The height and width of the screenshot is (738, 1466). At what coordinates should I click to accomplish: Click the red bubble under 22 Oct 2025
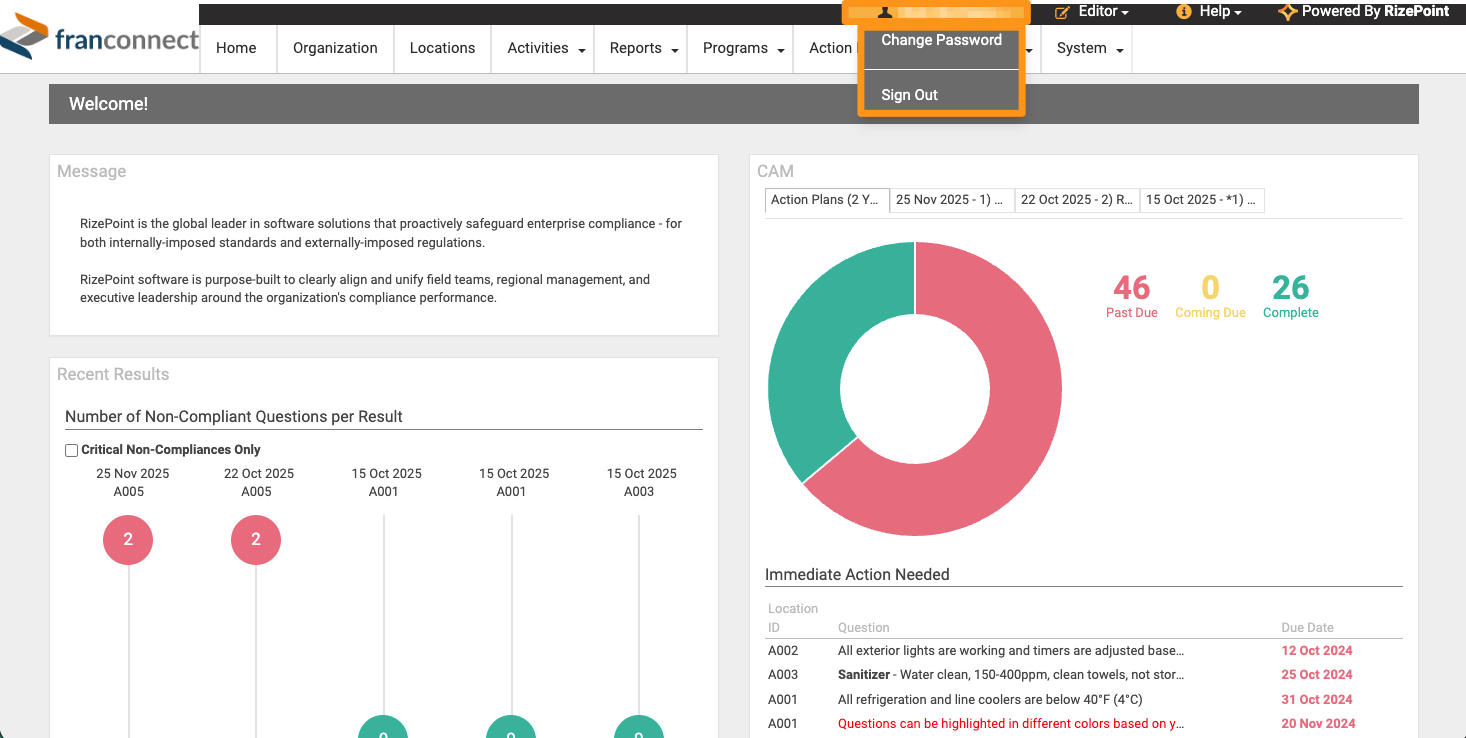tap(256, 540)
